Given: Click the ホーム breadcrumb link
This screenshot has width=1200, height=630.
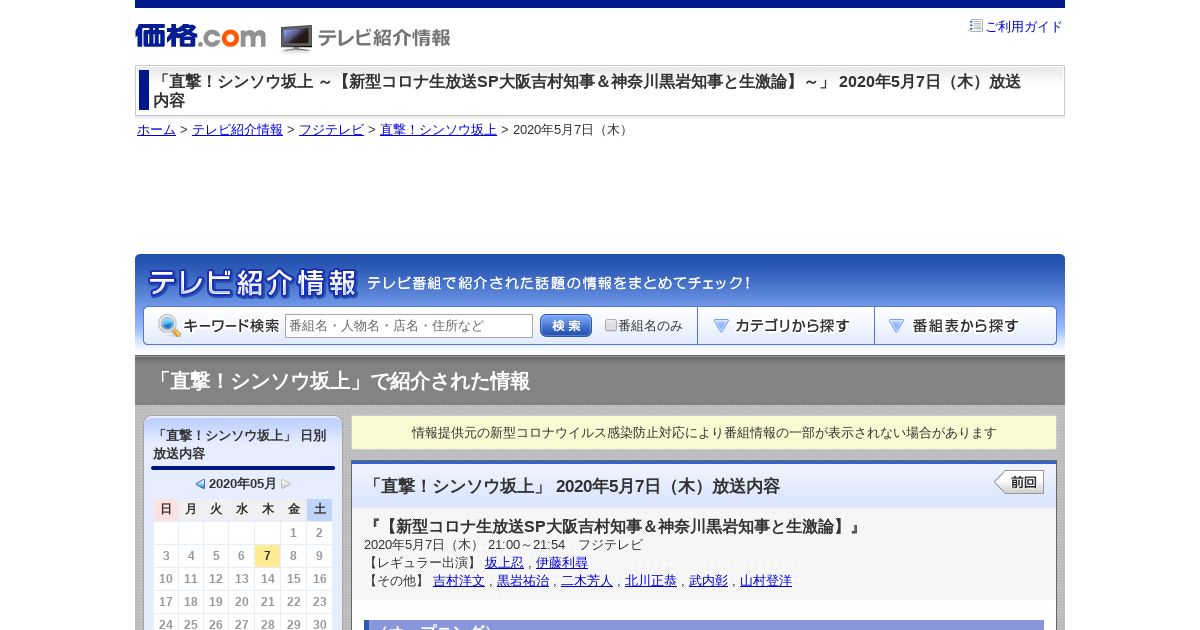Looking at the screenshot, I should pyautogui.click(x=156, y=130).
